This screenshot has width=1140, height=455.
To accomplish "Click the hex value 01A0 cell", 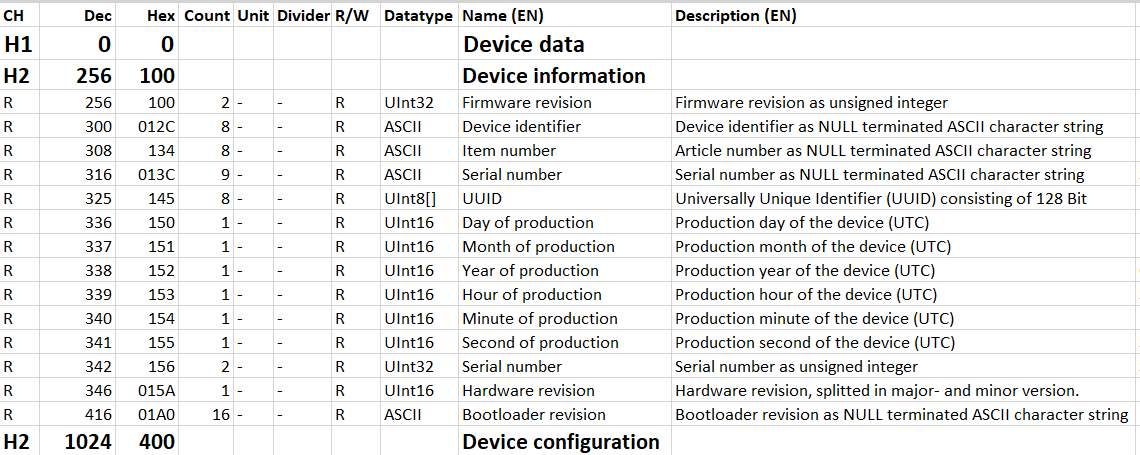I will pos(156,415).
